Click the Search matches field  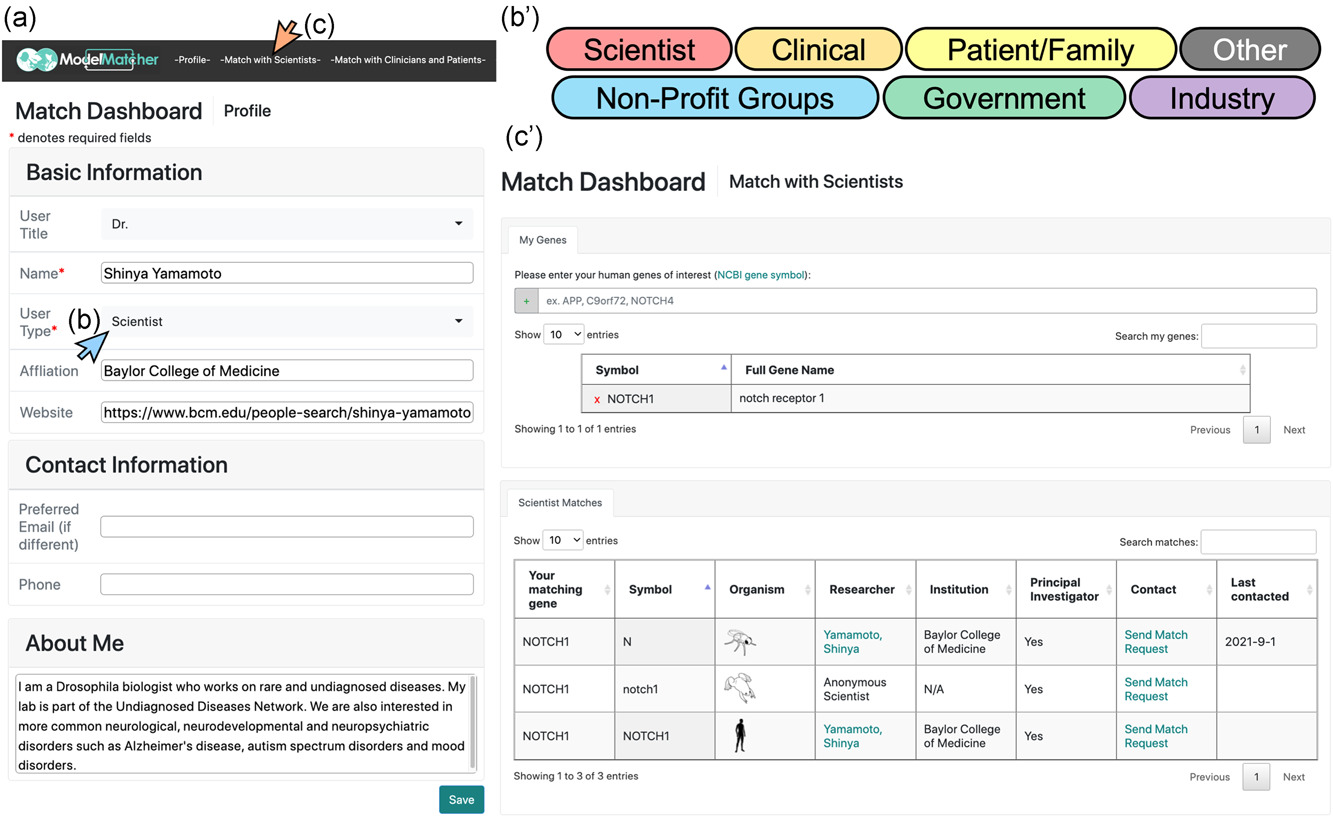point(1258,542)
